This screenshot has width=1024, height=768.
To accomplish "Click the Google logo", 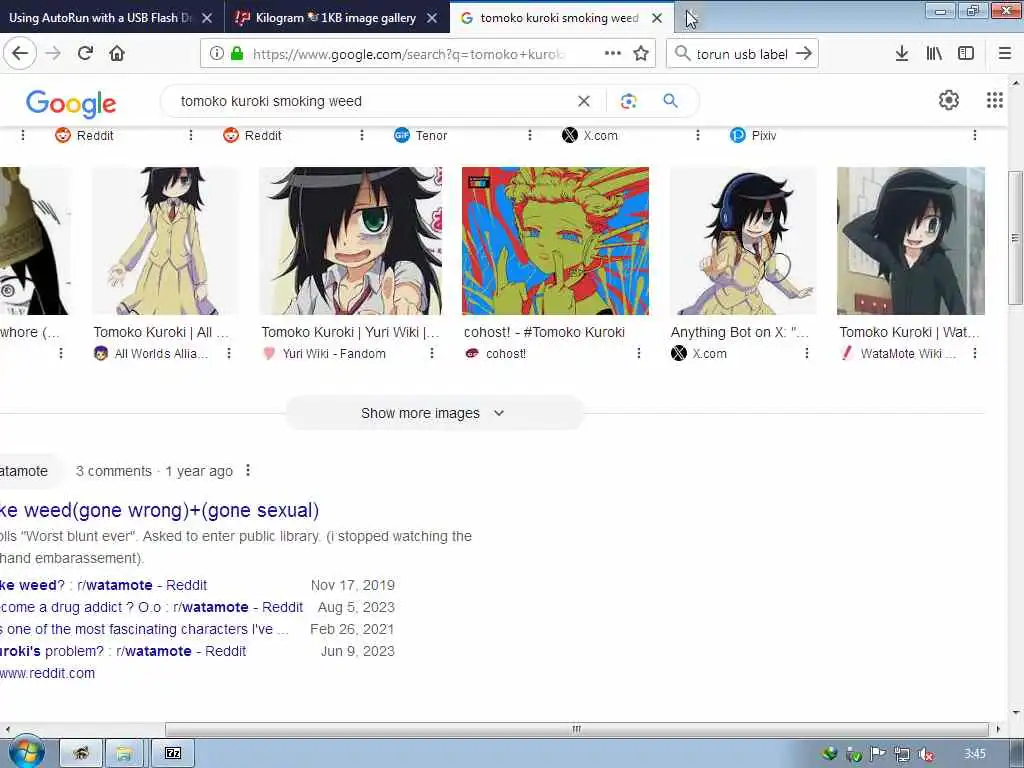I will click(x=71, y=103).
